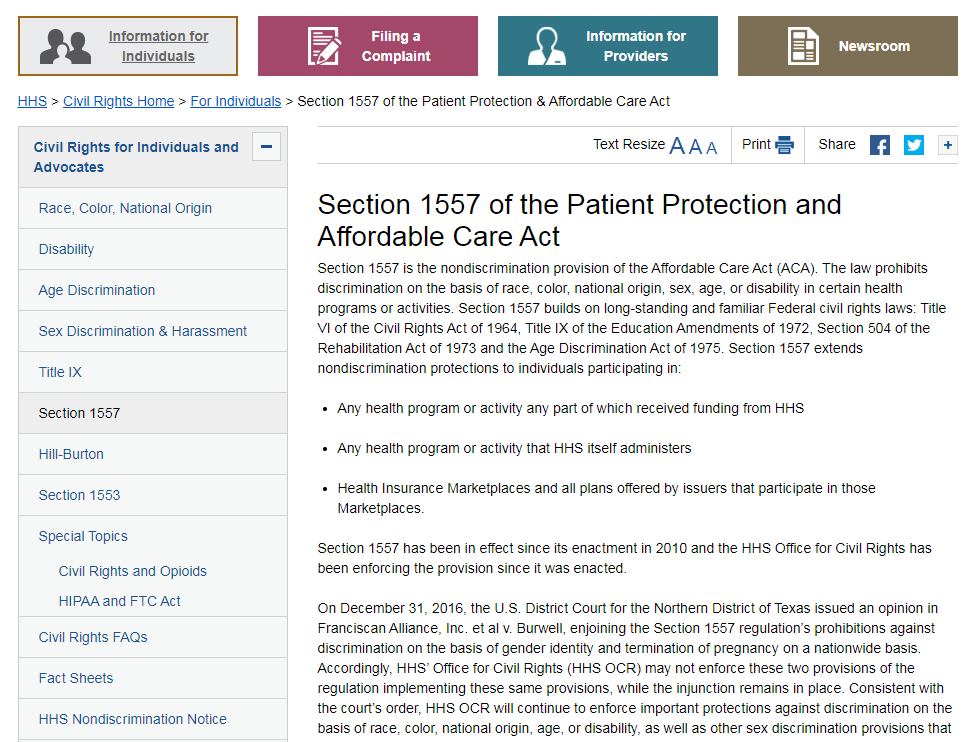Click the Newsroom newspaper icon
970x742 pixels.
803,46
